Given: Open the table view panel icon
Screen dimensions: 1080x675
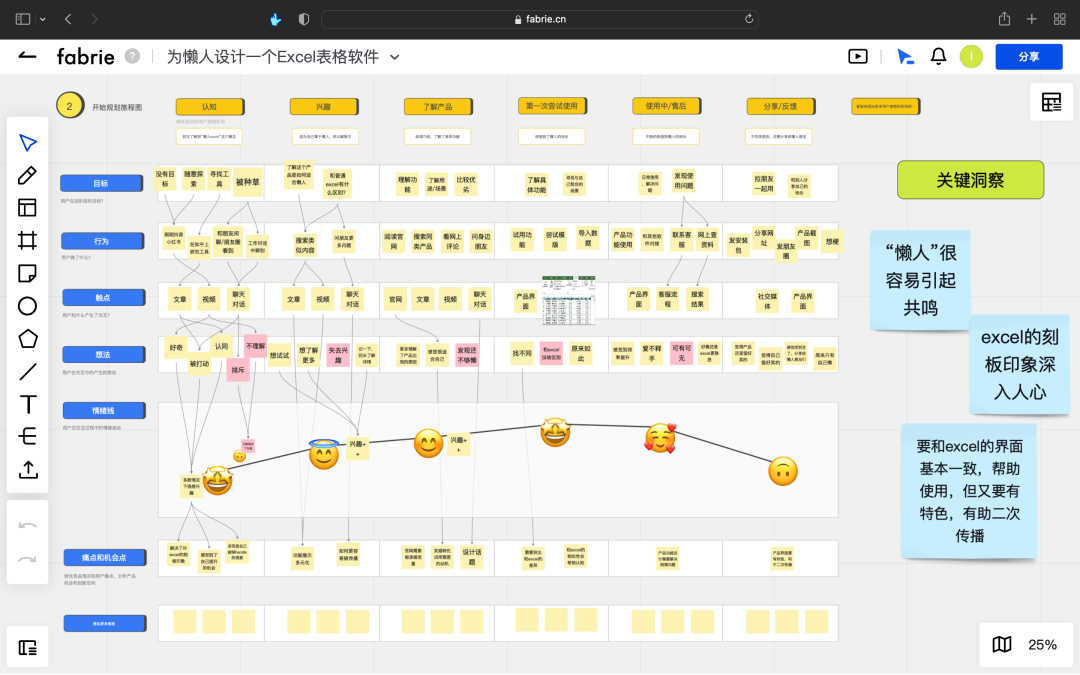Looking at the screenshot, I should (1051, 103).
